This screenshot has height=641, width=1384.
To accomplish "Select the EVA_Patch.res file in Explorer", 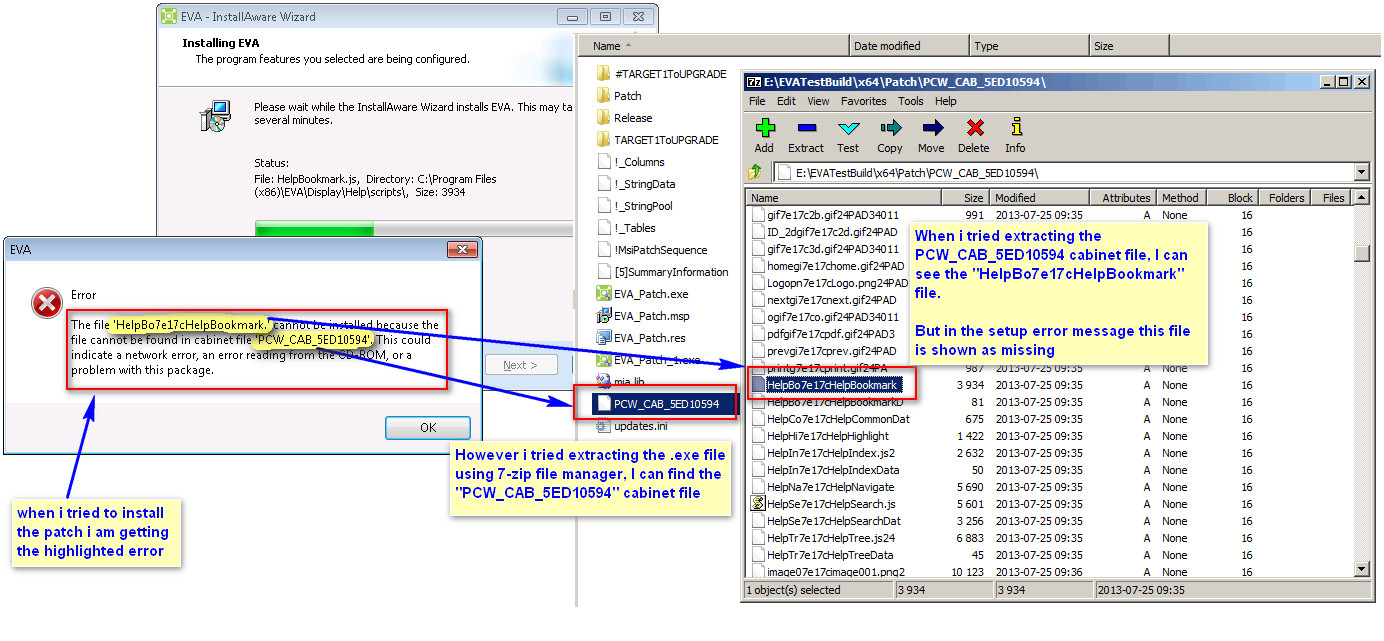I will coord(649,338).
